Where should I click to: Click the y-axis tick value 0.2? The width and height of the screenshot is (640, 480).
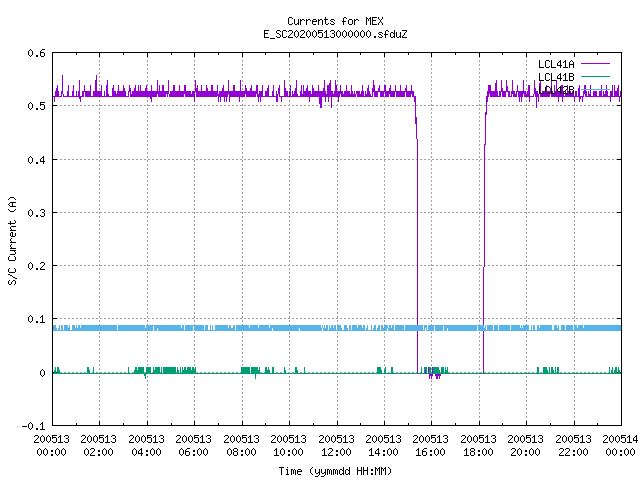36,266
